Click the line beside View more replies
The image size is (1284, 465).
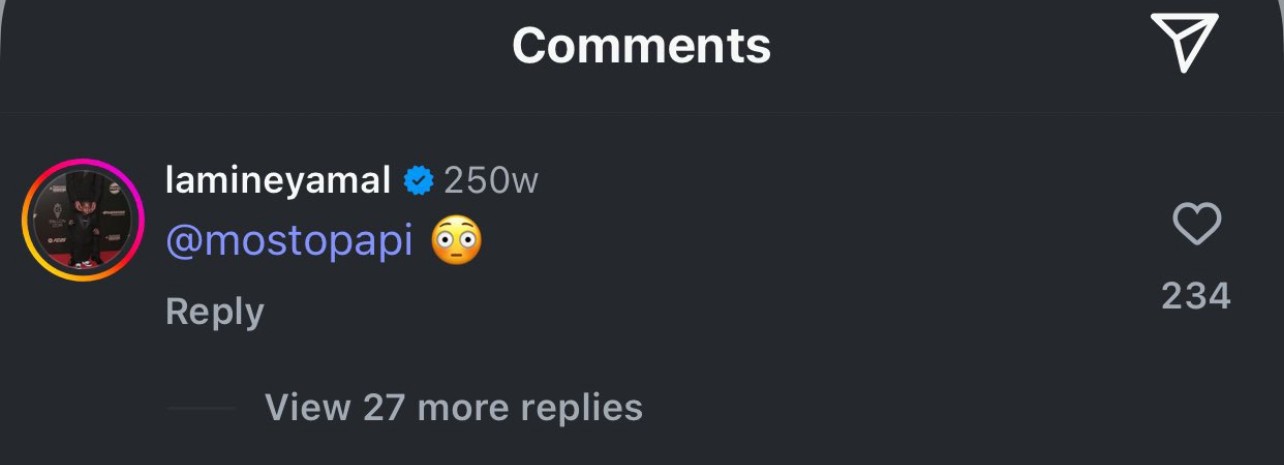coord(201,408)
